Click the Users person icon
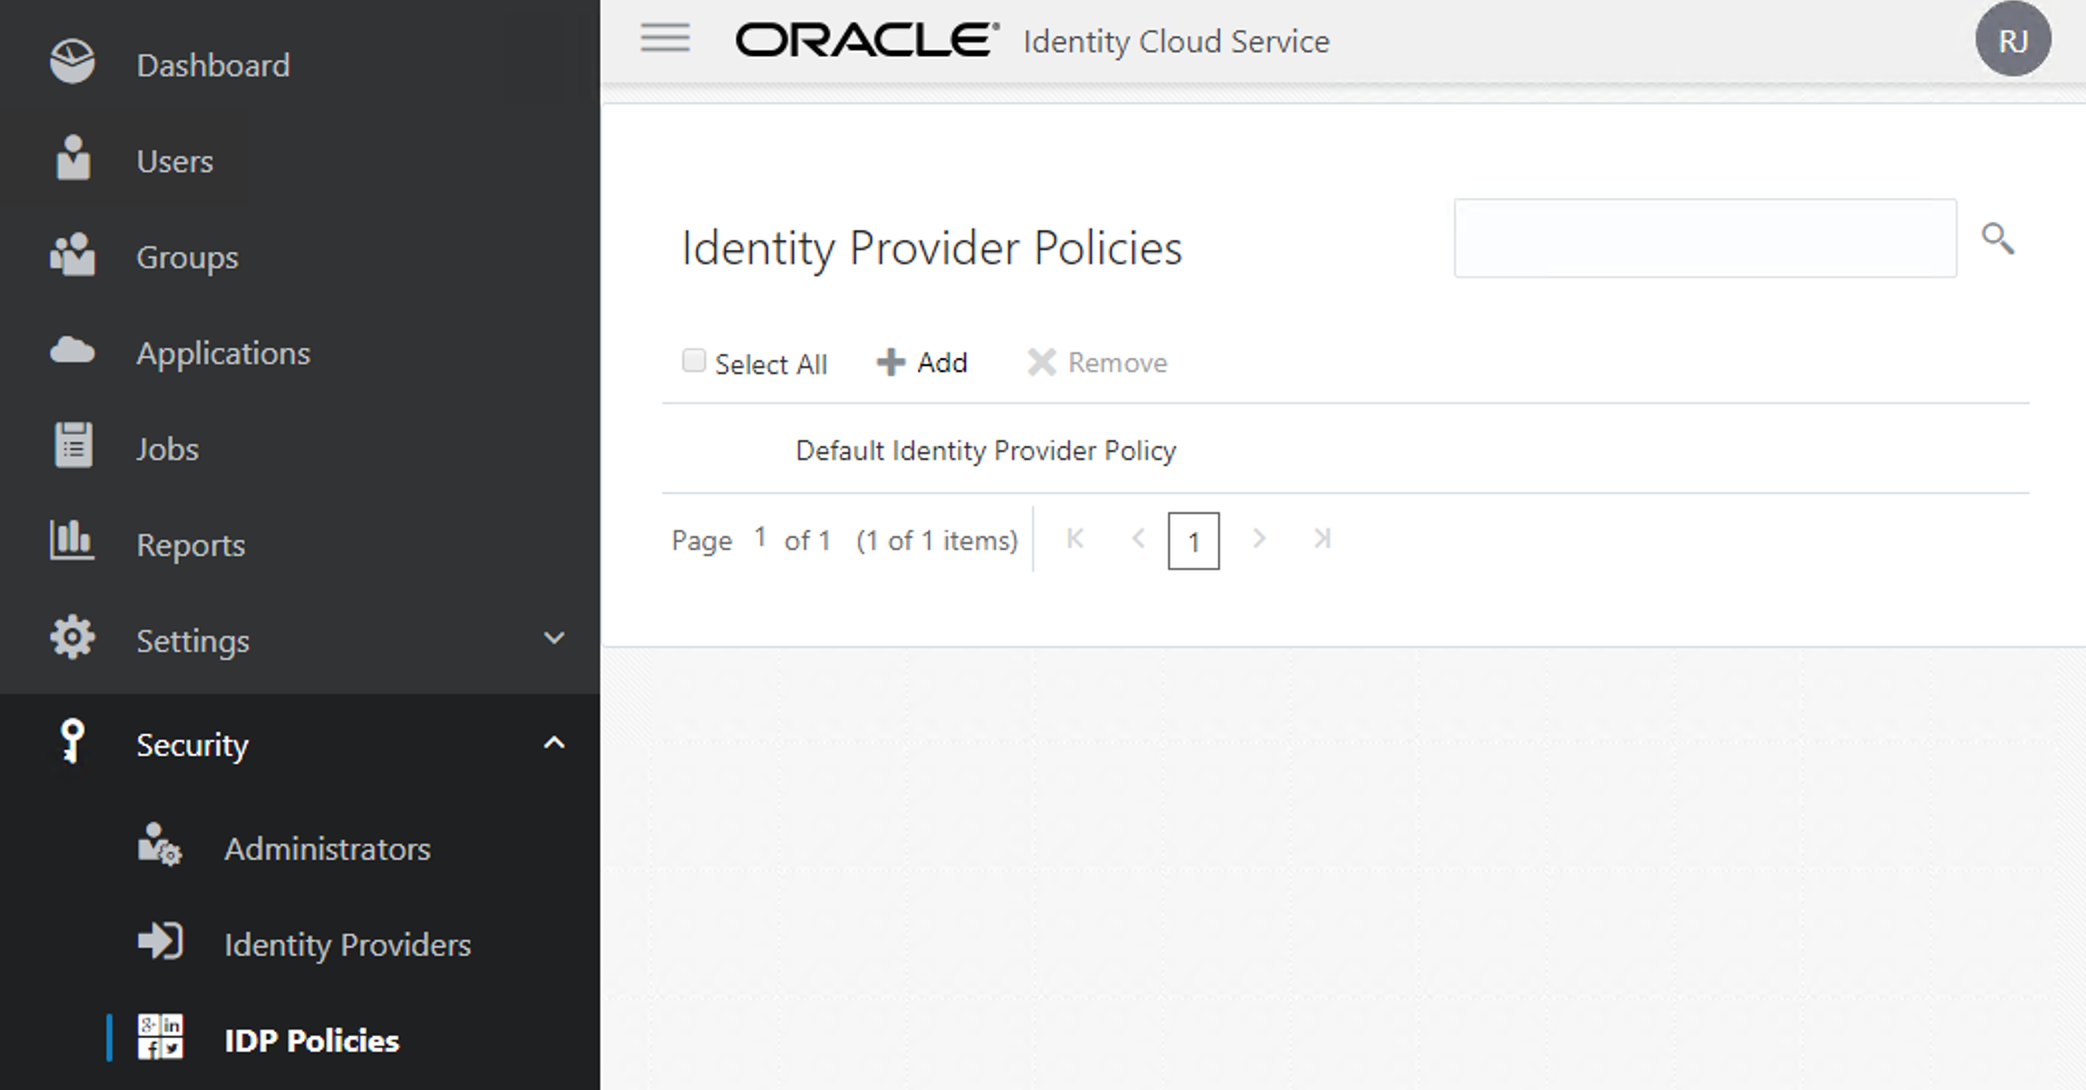This screenshot has height=1090, width=2086. coord(73,158)
